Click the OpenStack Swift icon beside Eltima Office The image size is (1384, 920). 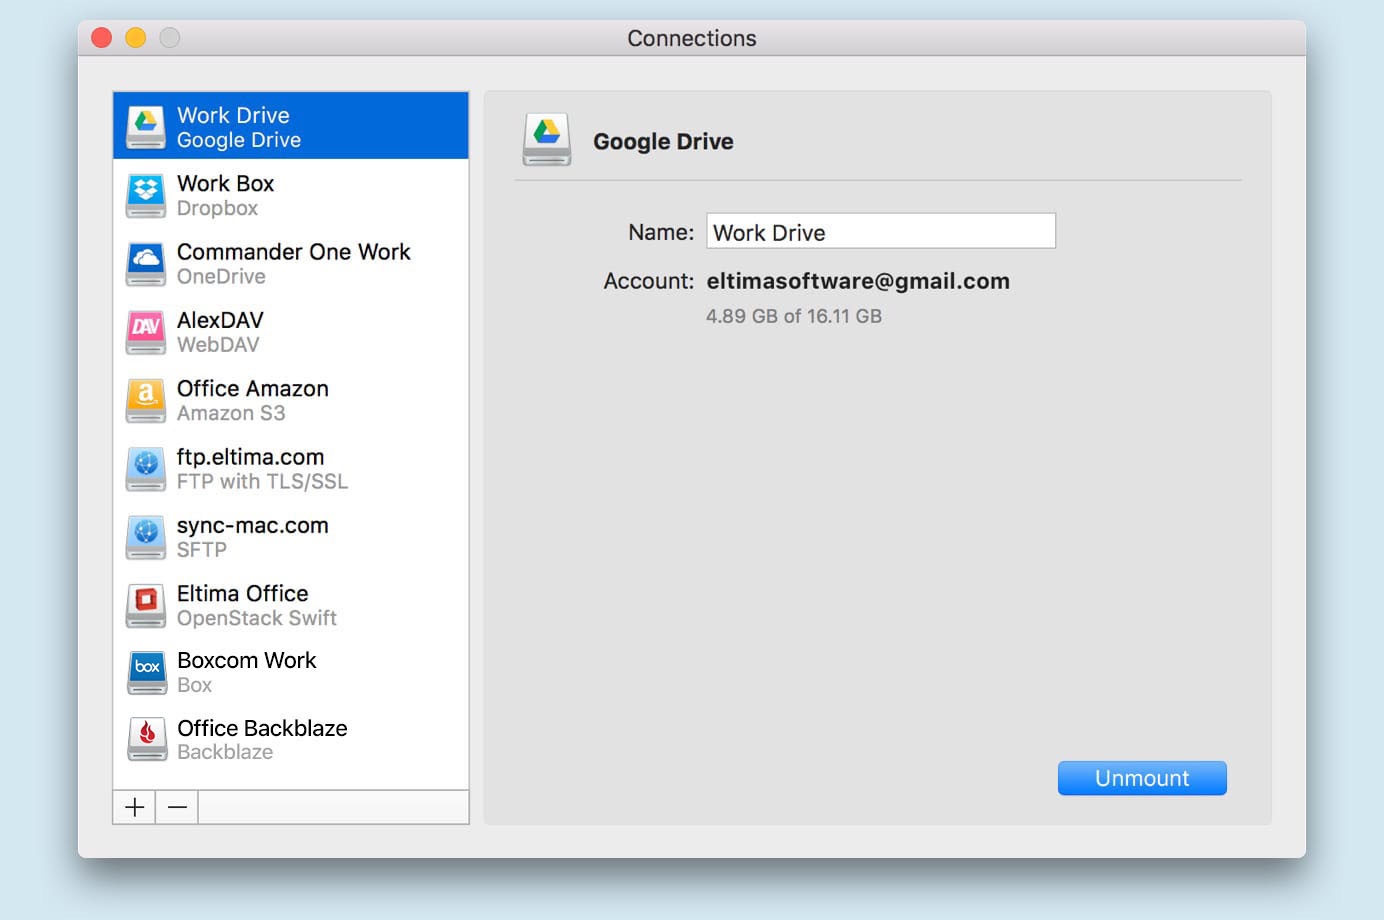click(146, 605)
